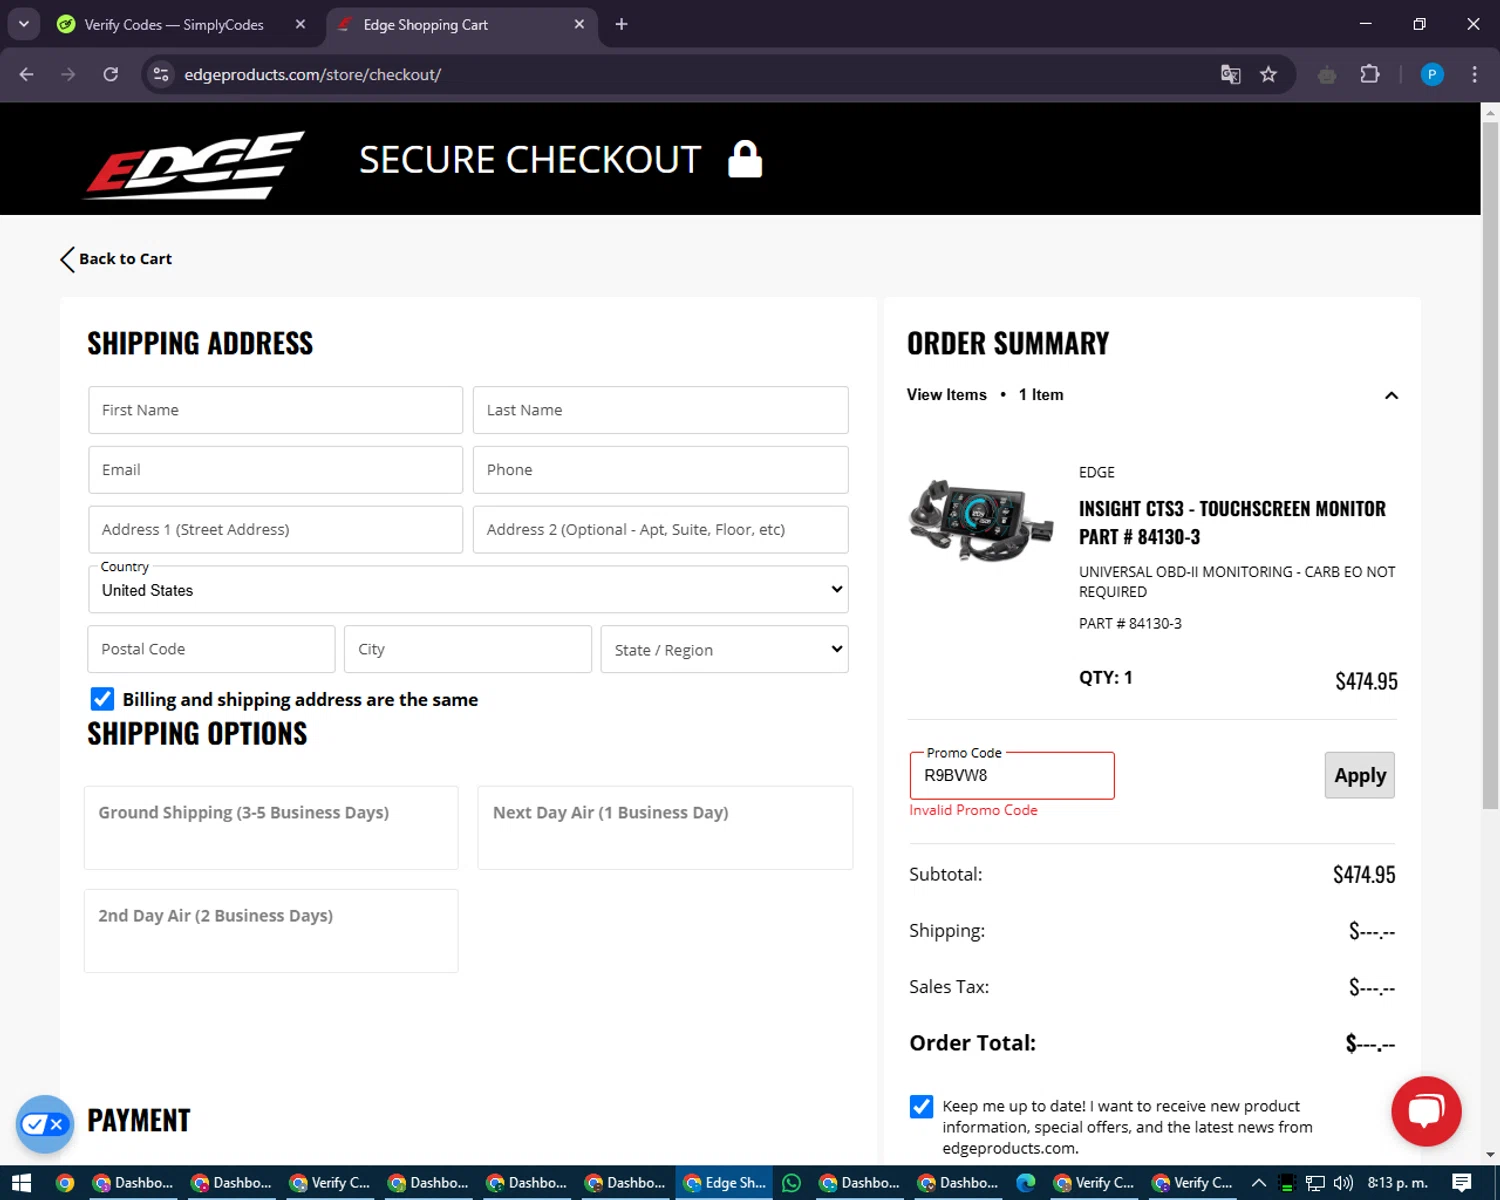Click the City field
The width and height of the screenshot is (1500, 1200).
click(468, 649)
